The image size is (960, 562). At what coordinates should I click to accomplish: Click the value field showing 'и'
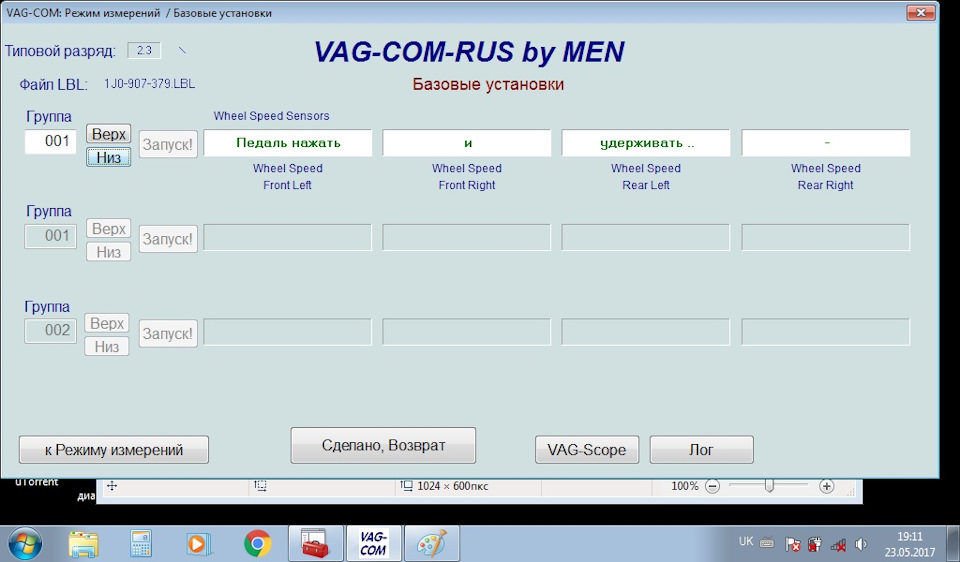tap(467, 143)
